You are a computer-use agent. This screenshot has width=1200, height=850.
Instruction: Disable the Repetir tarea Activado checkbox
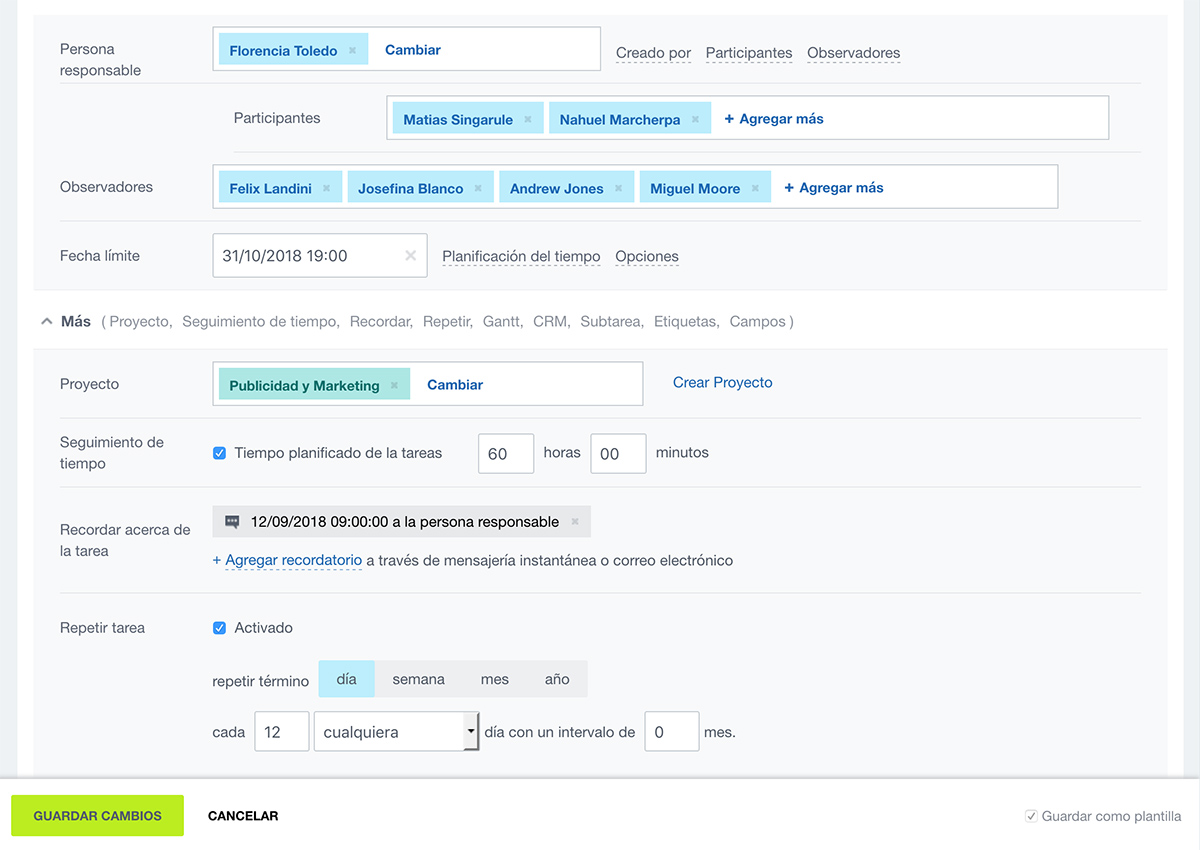(220, 628)
